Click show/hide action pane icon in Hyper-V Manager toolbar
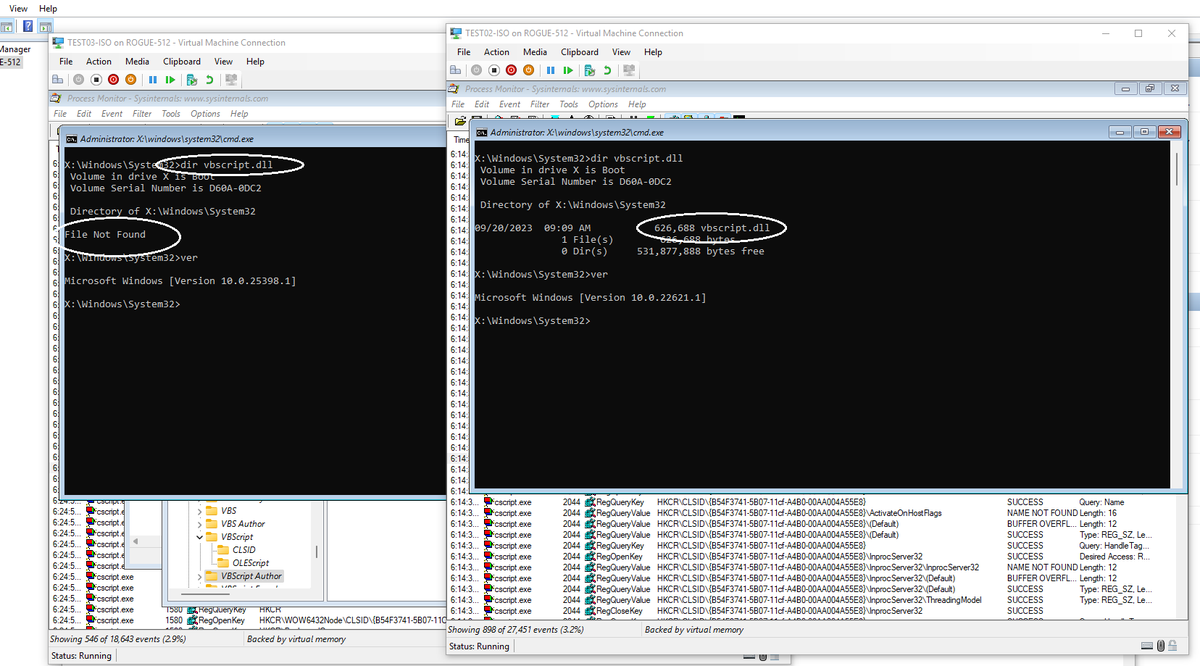The image size is (1200, 666). point(46,26)
